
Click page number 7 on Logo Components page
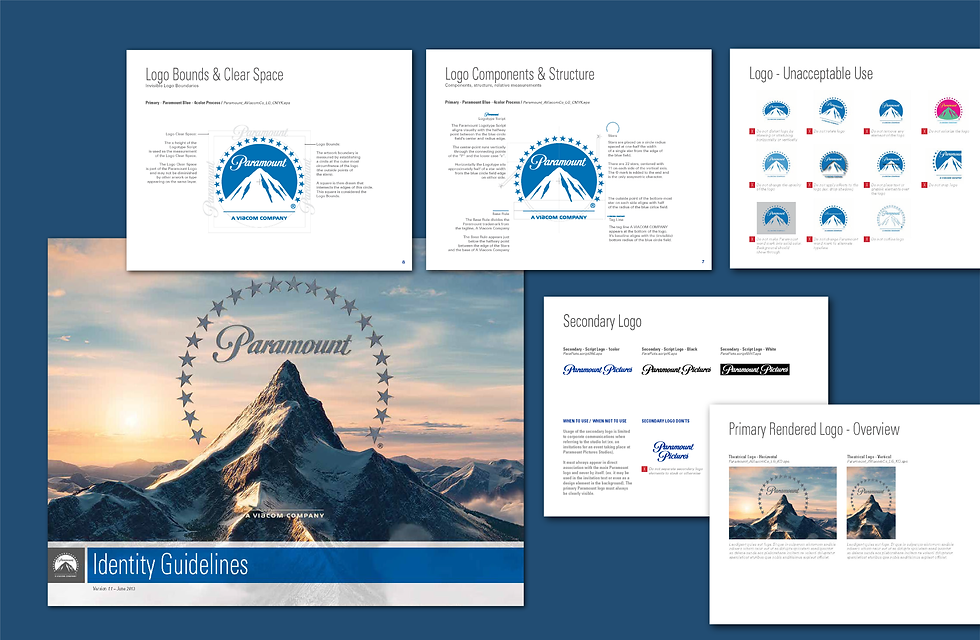coord(702,262)
